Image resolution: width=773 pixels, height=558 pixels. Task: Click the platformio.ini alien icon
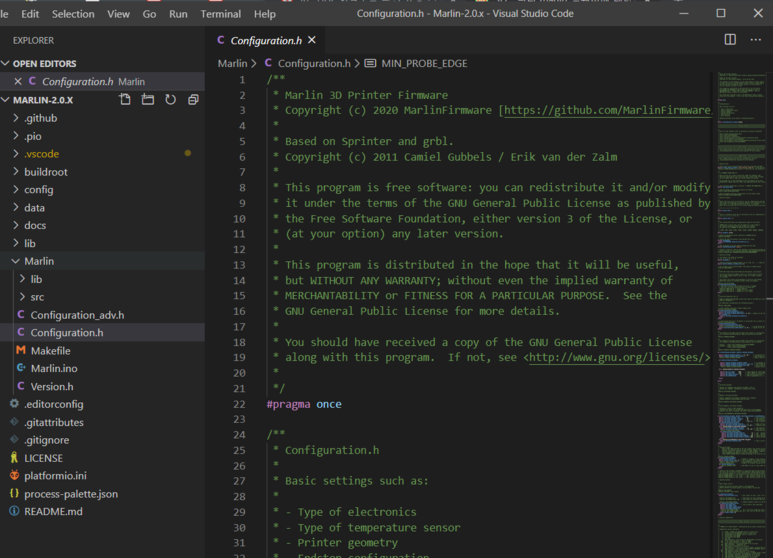(14, 475)
